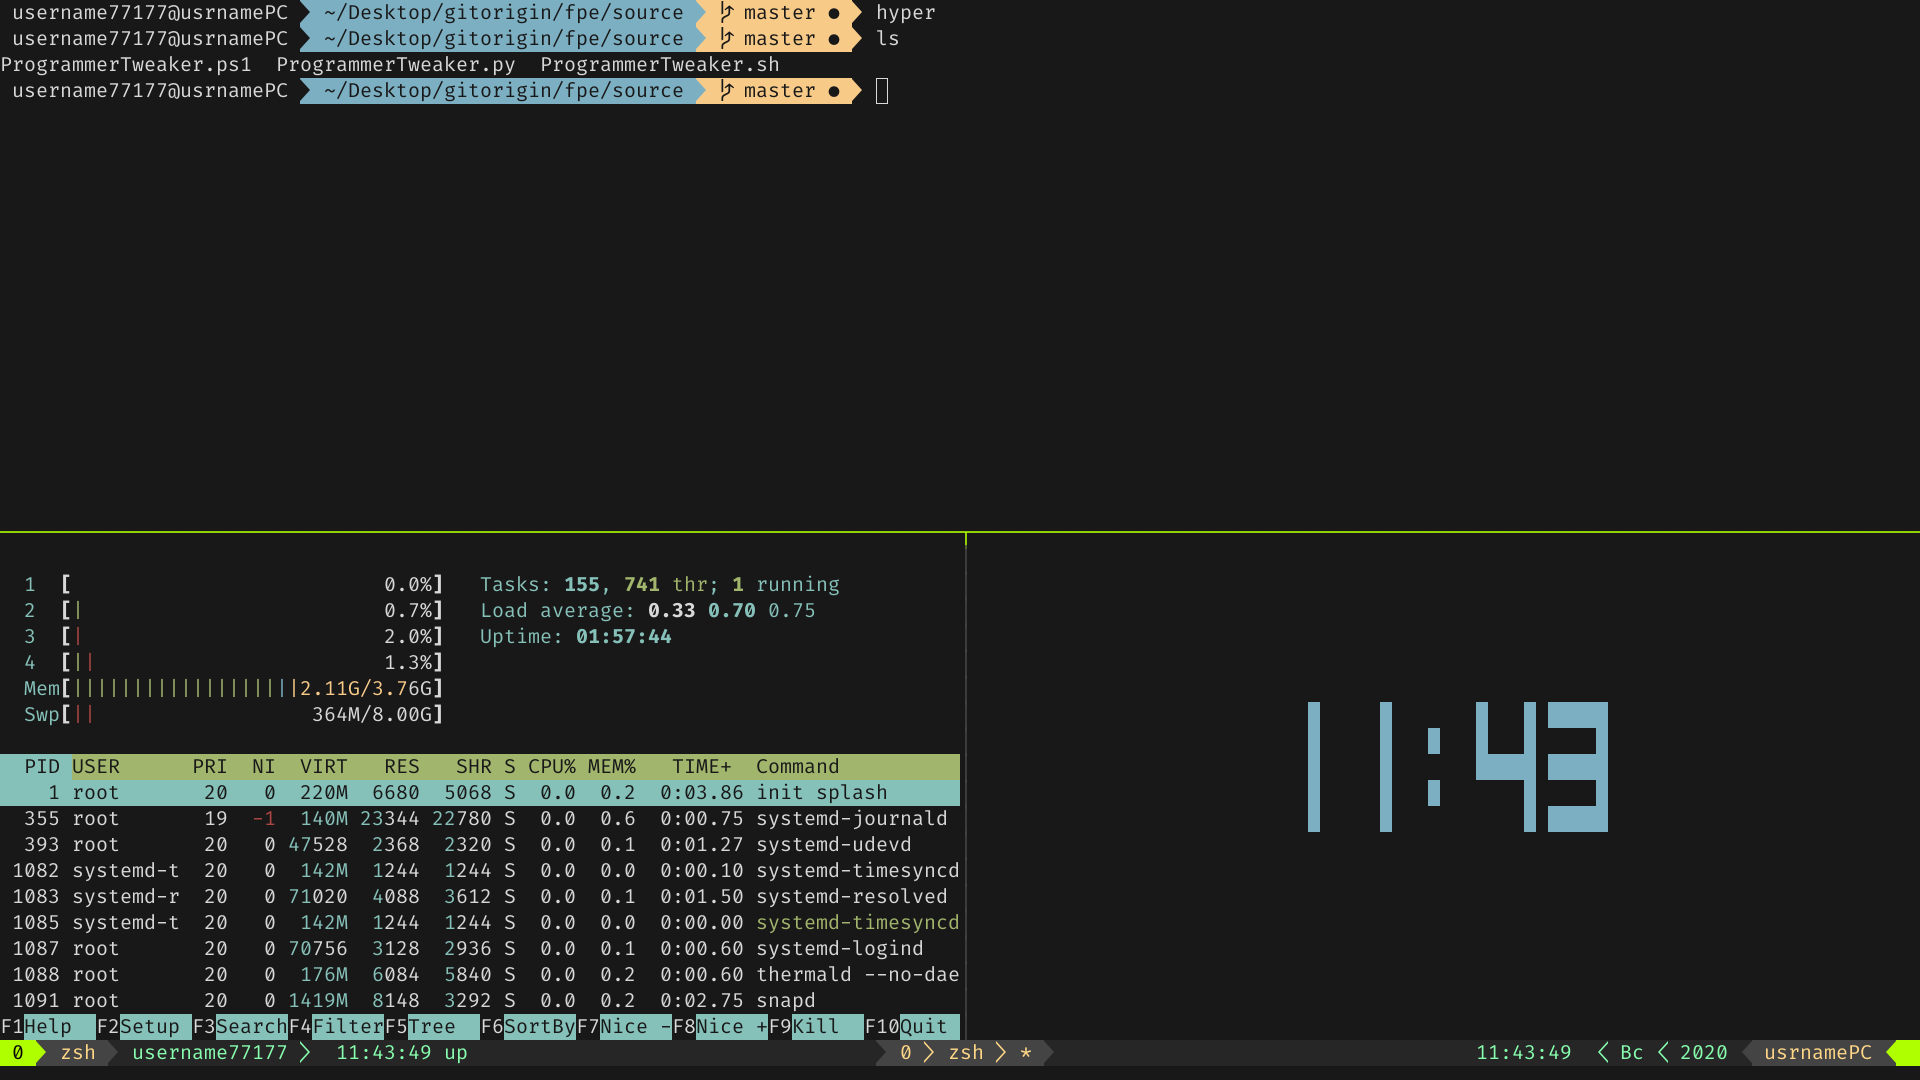1920x1080 pixels.
Task: Open the F6 SortBy menu
Action: click(x=528, y=1027)
